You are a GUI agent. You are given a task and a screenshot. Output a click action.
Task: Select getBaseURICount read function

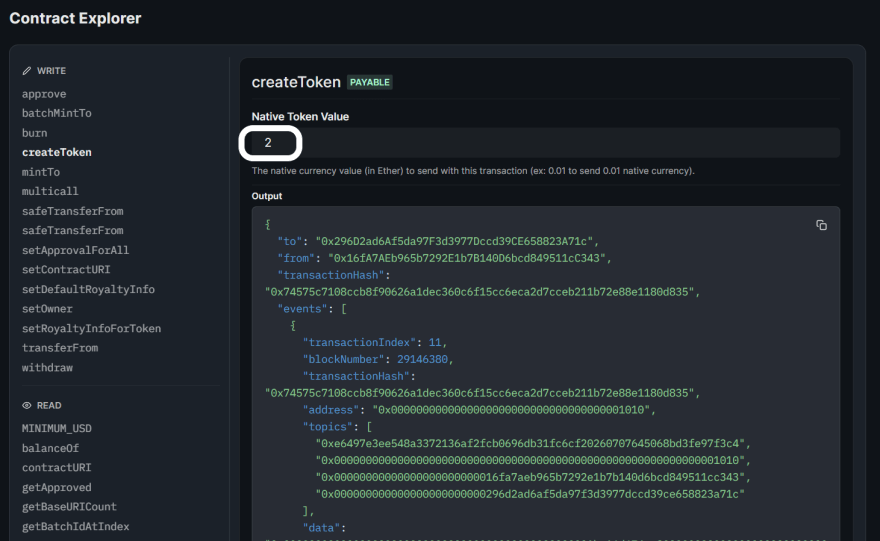tap(69, 506)
